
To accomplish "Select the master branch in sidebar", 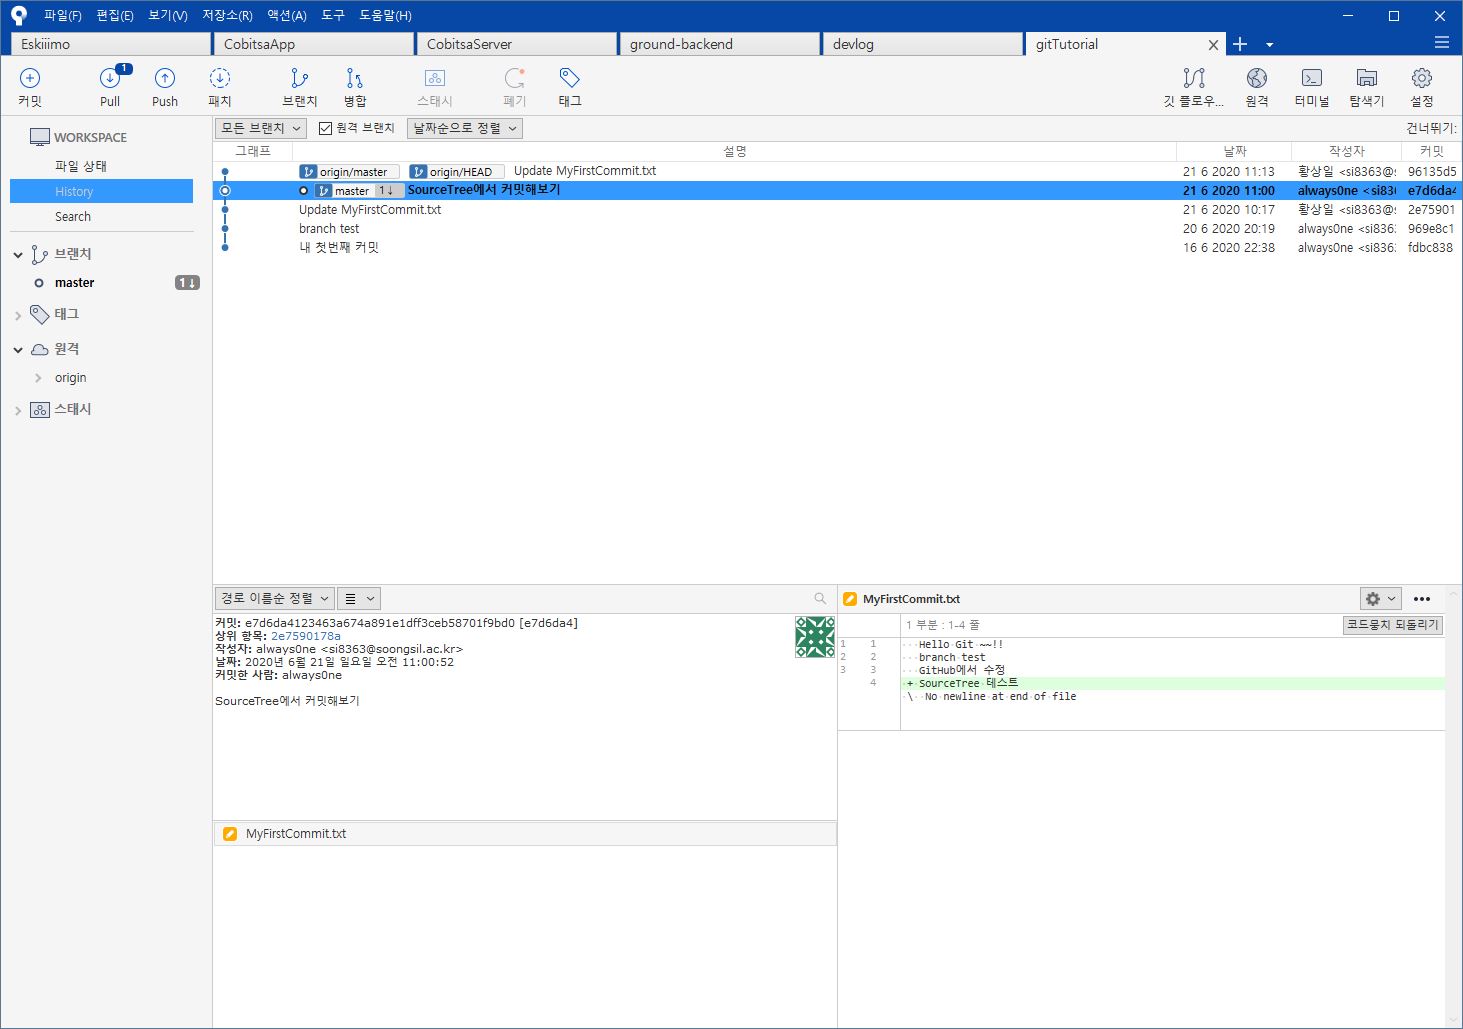I will [x=75, y=283].
